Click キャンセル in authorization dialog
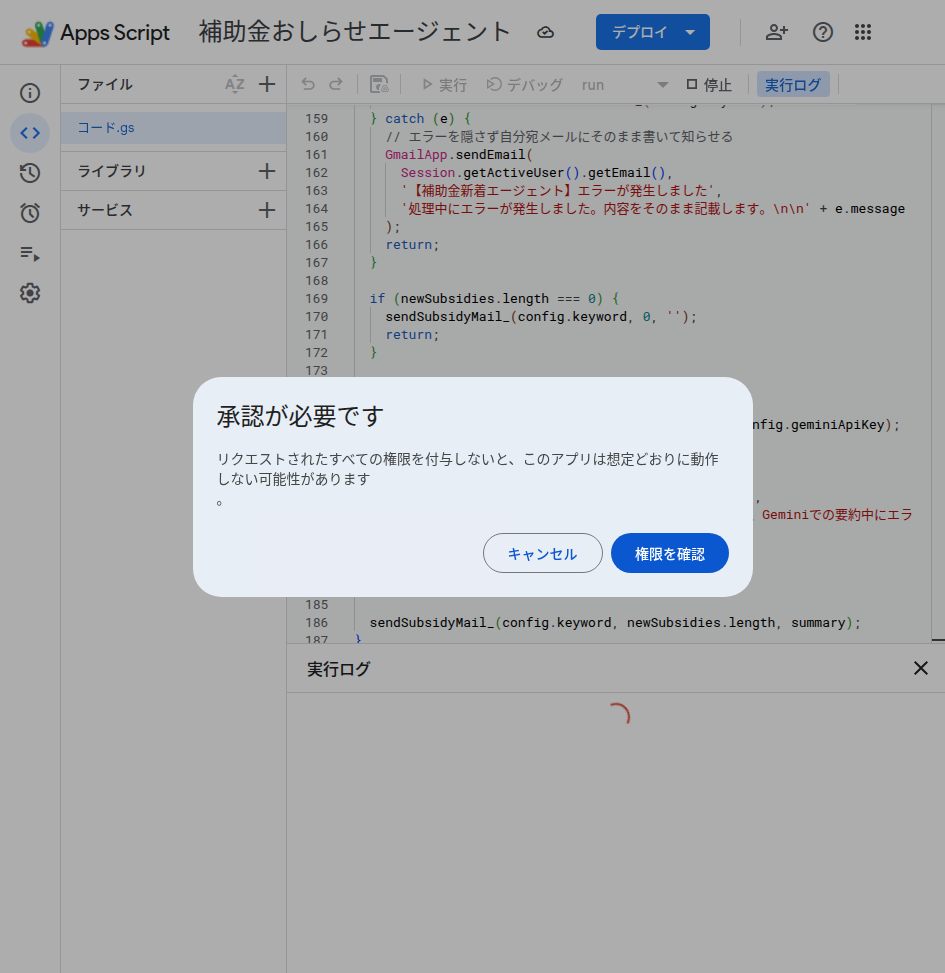Image resolution: width=945 pixels, height=973 pixels. [542, 553]
